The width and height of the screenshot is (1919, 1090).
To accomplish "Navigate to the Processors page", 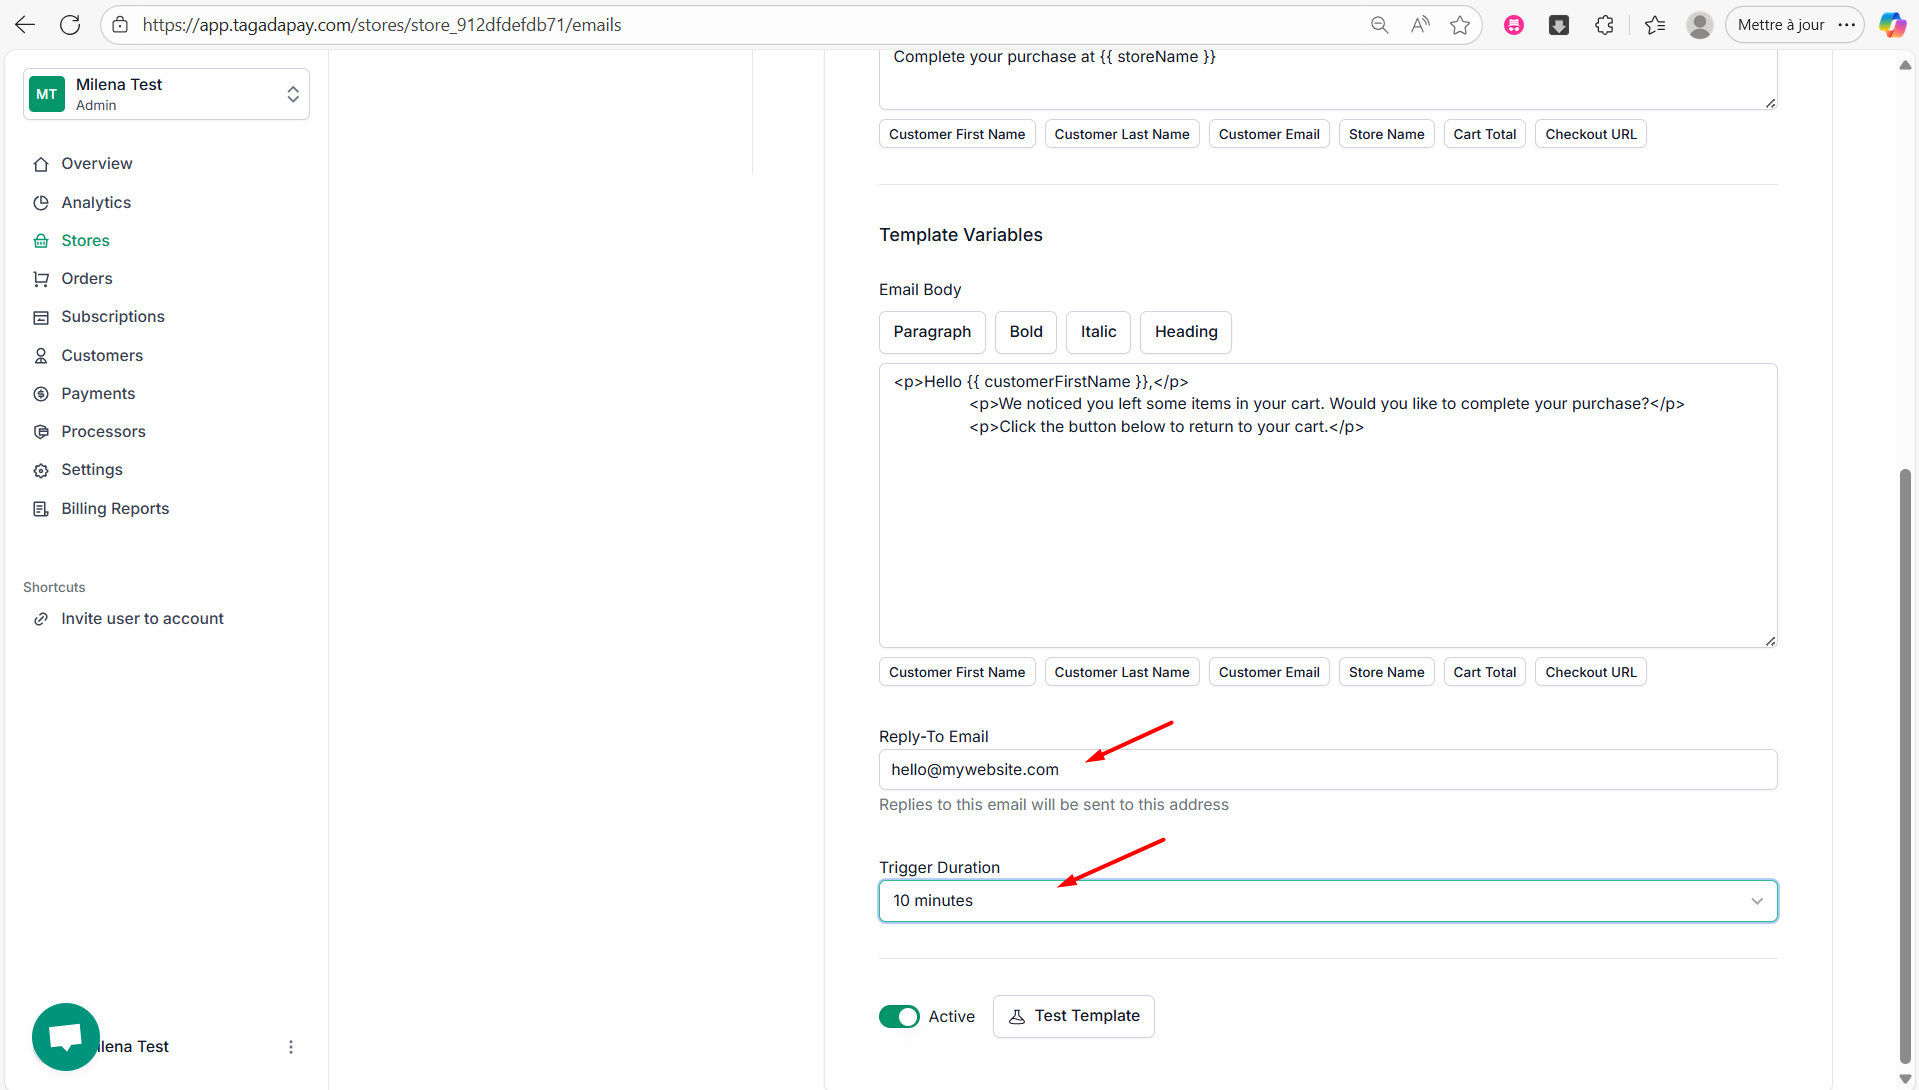I will click(103, 431).
